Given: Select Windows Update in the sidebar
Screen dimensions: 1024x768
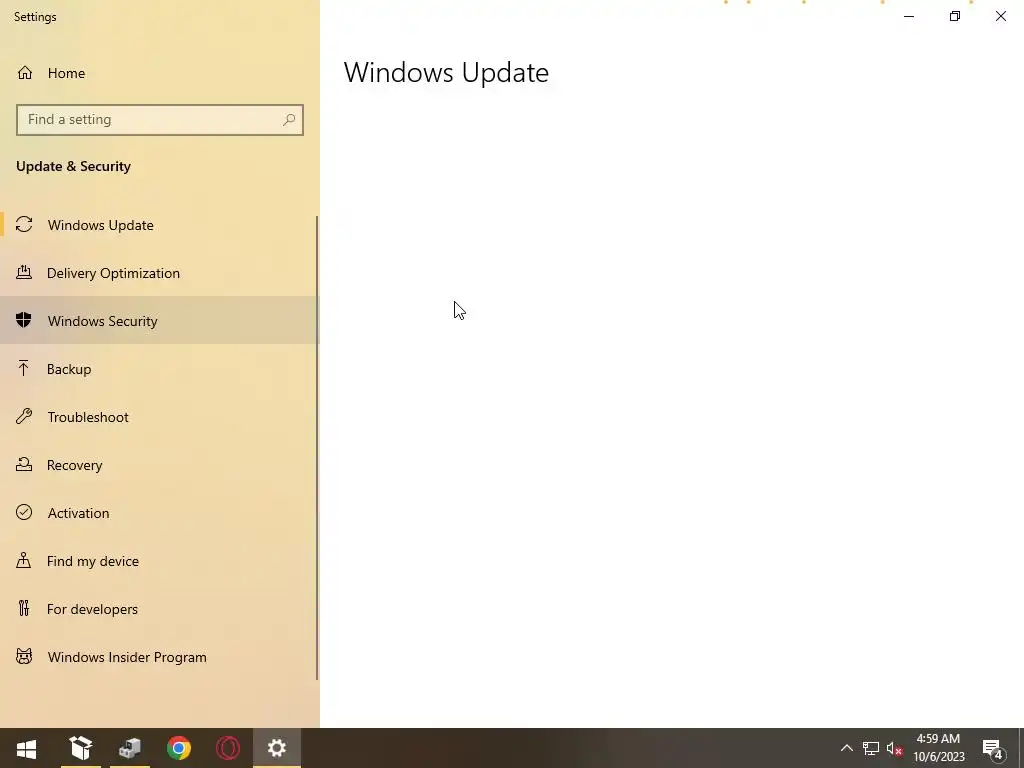Looking at the screenshot, I should pos(160,225).
